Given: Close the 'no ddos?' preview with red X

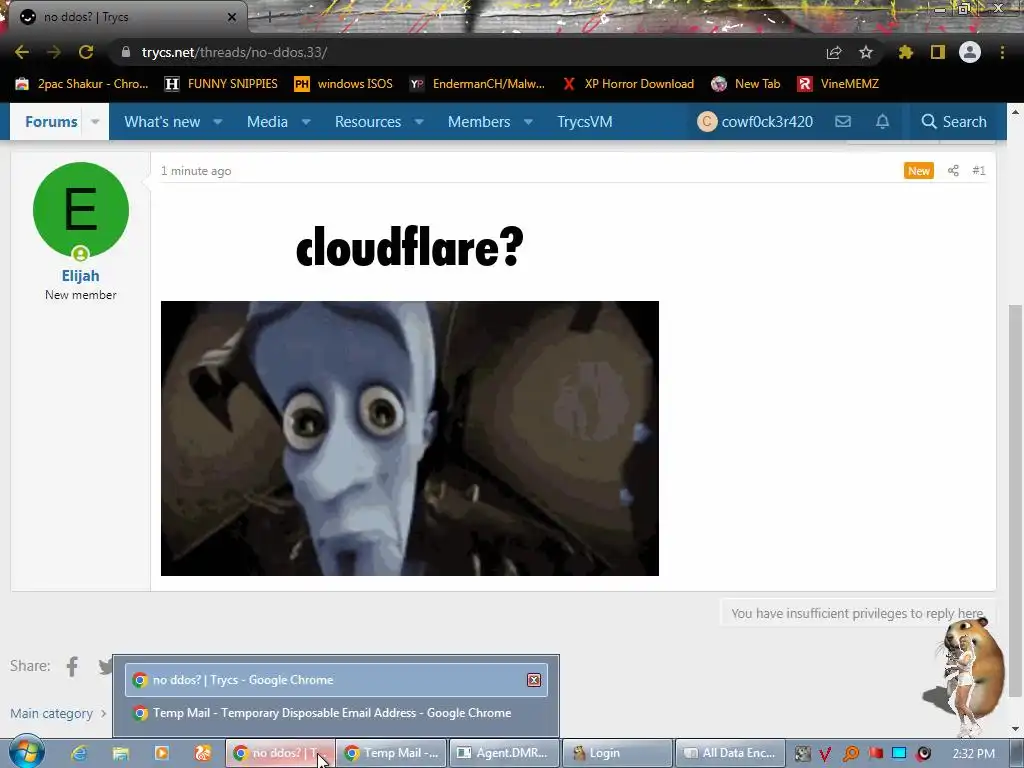Looking at the screenshot, I should [x=534, y=680].
